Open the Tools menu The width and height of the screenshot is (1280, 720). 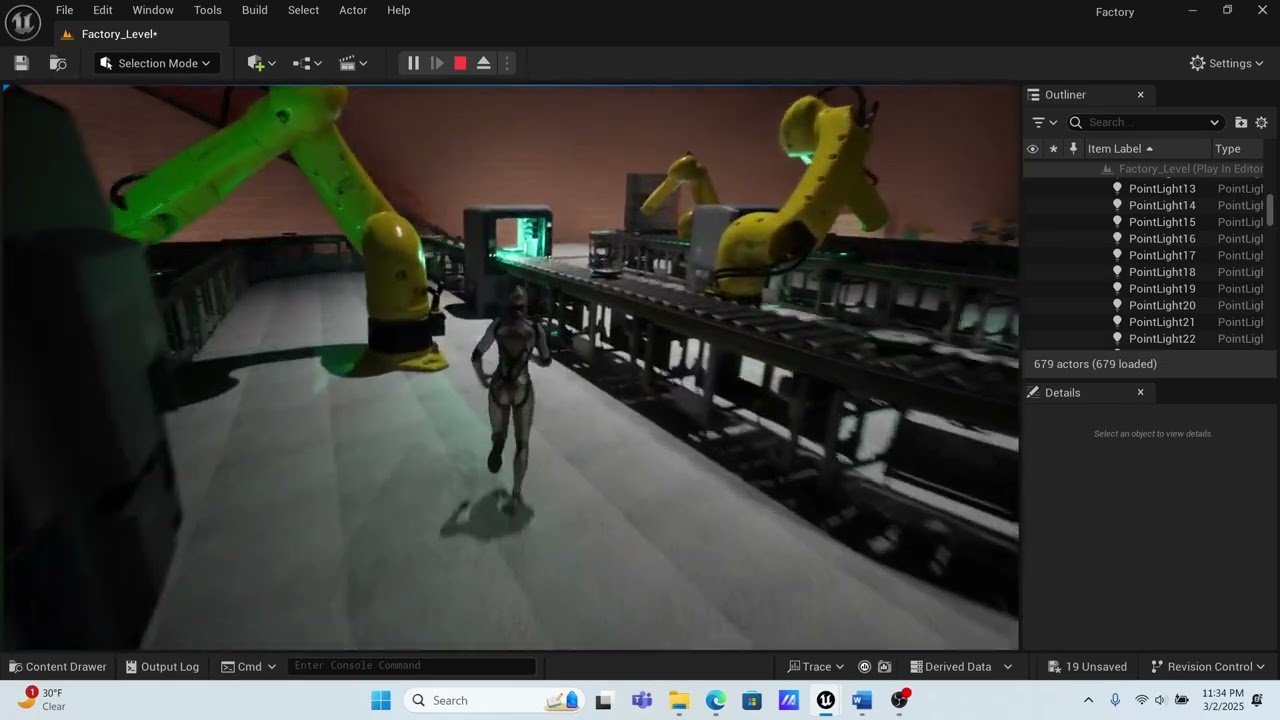208,10
